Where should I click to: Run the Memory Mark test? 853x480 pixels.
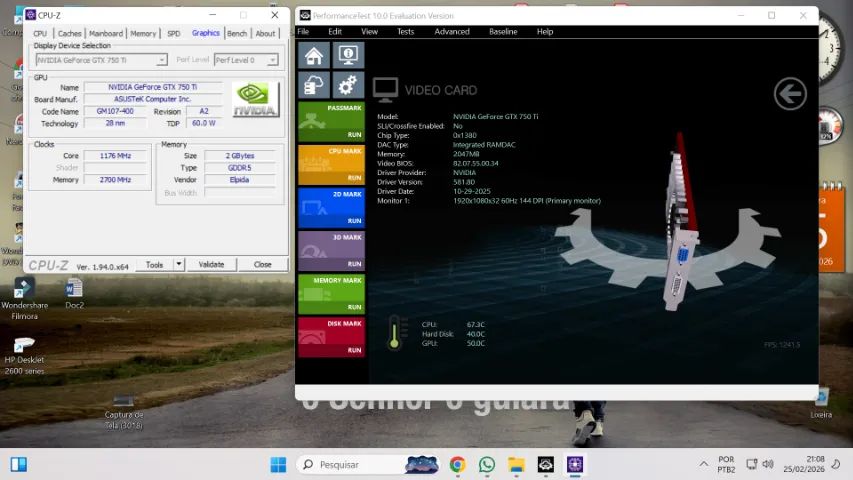[331, 294]
